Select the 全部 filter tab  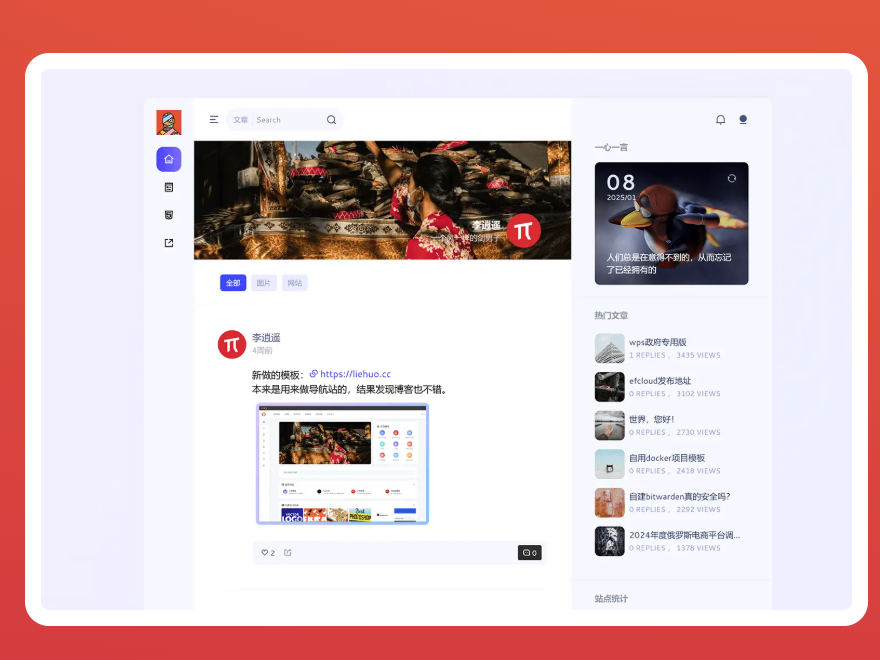[233, 283]
